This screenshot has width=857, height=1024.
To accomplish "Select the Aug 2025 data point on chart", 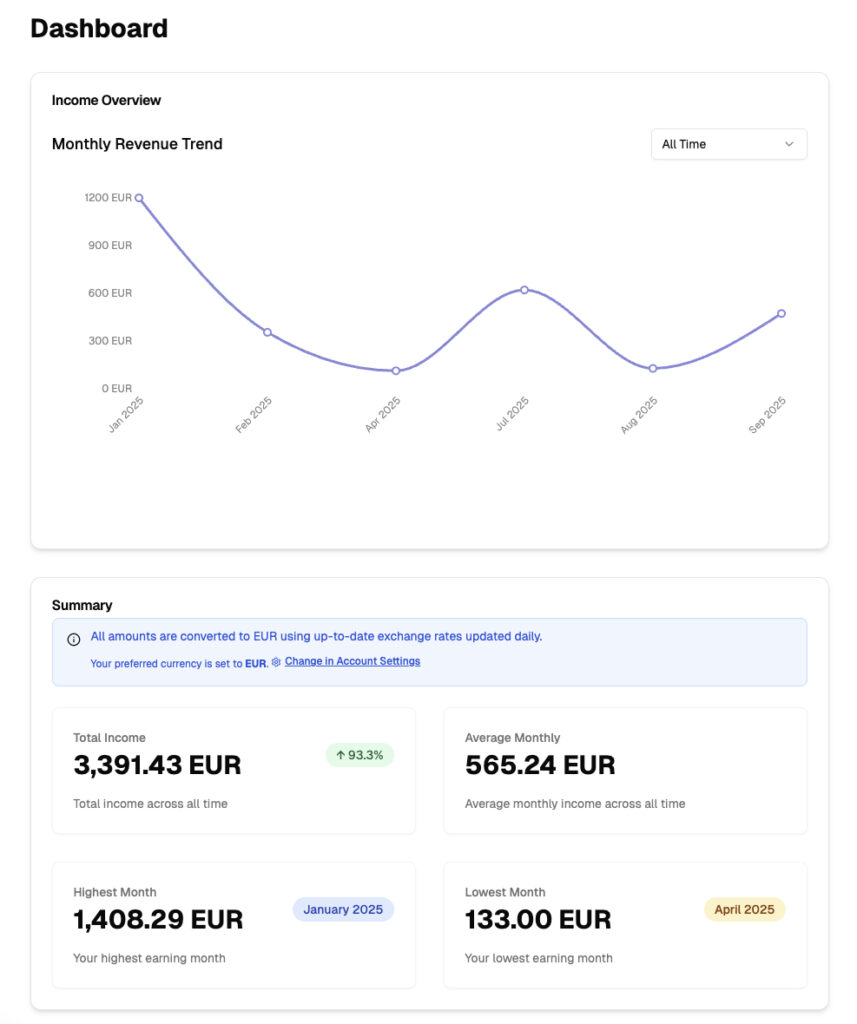I will [653, 369].
